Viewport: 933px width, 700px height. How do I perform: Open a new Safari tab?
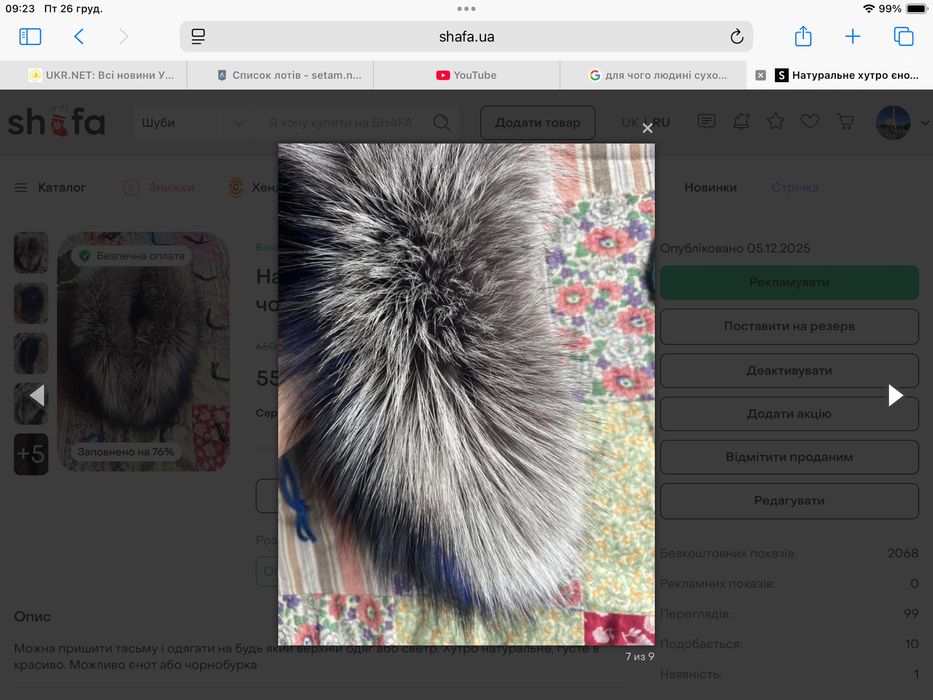point(853,37)
